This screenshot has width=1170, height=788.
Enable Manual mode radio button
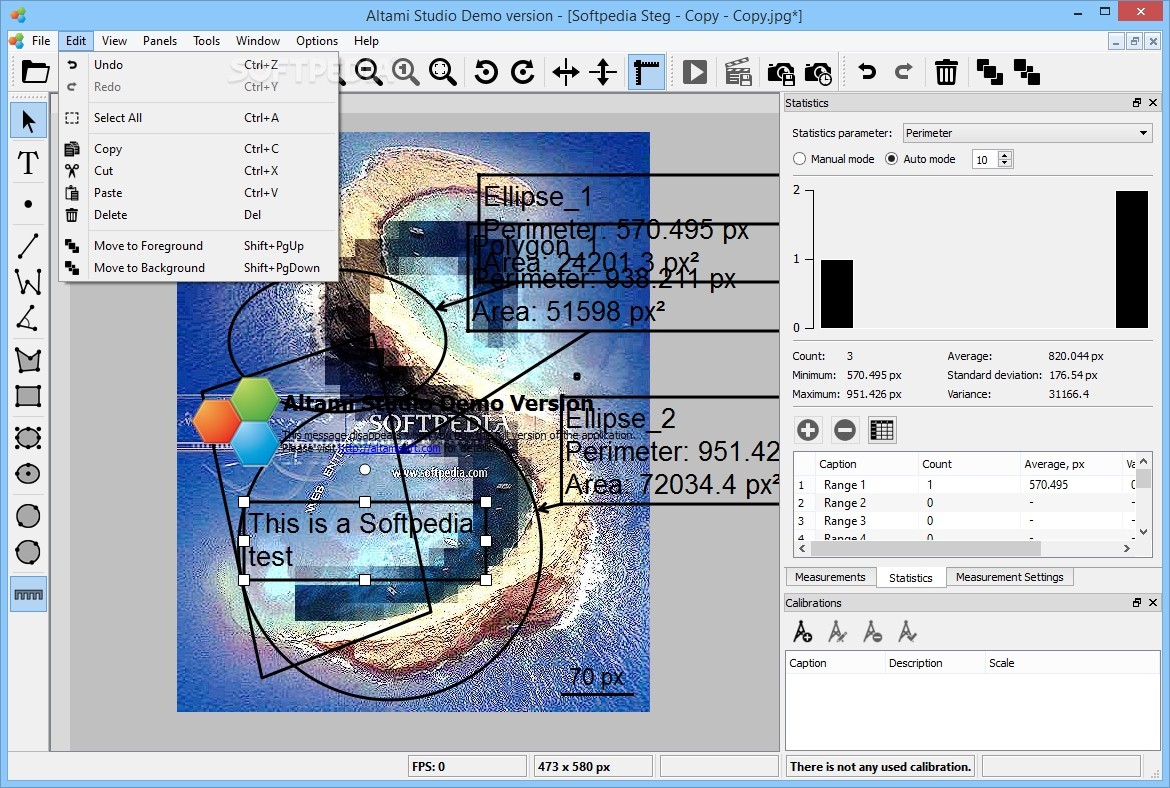pos(800,159)
